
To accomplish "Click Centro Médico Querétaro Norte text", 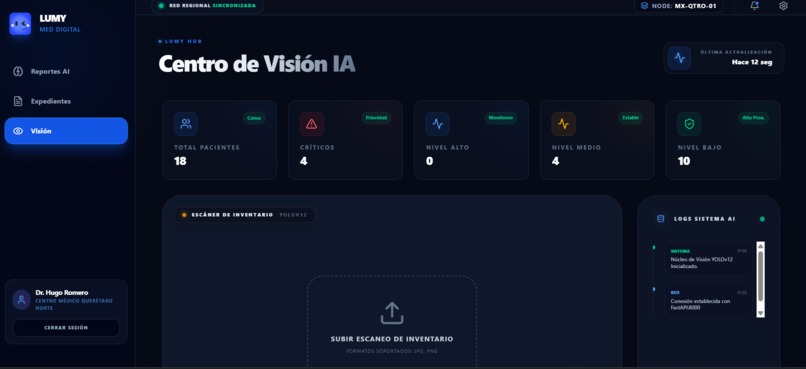I will tap(74, 304).
